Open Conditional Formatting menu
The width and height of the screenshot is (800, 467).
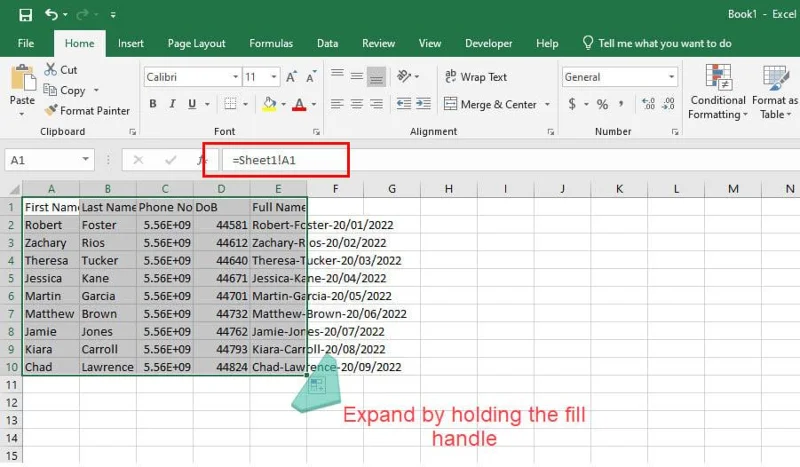(x=718, y=92)
